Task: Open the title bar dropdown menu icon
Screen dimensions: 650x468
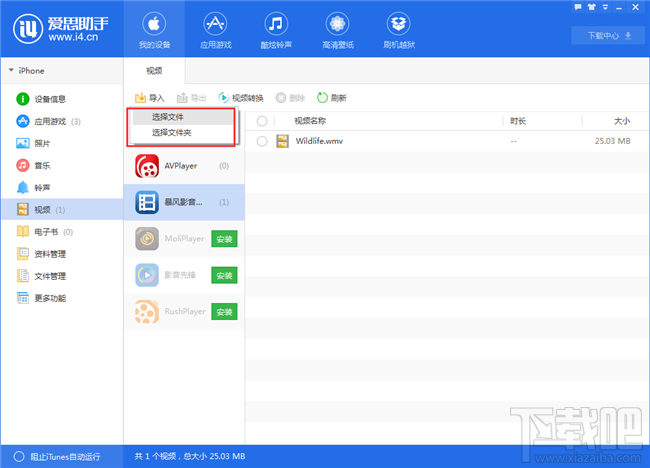Action: tap(605, 7)
